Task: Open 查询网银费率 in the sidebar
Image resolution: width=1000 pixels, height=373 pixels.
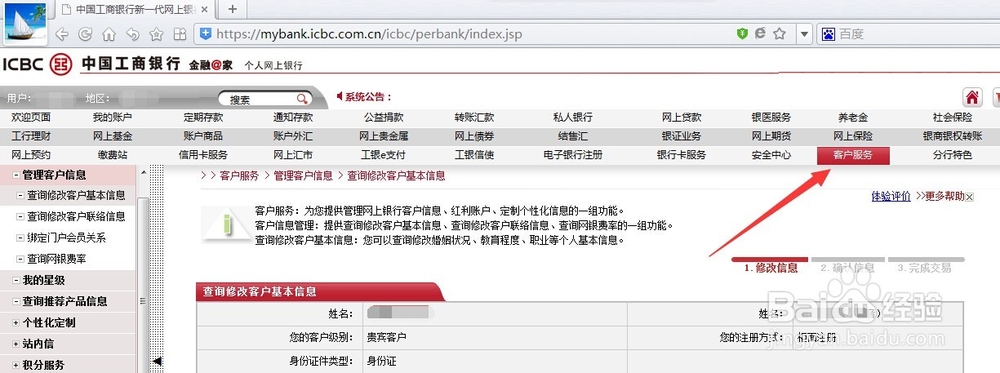Action: pos(57,259)
